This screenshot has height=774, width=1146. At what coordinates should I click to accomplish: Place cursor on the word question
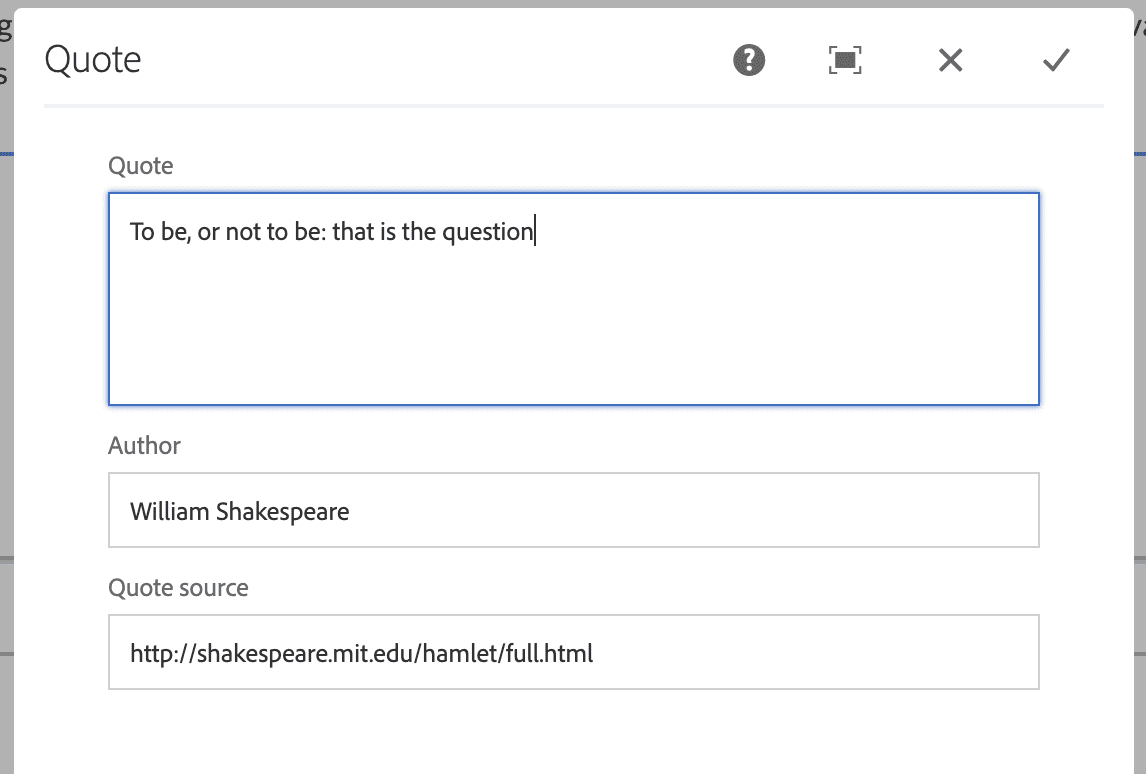(x=487, y=232)
